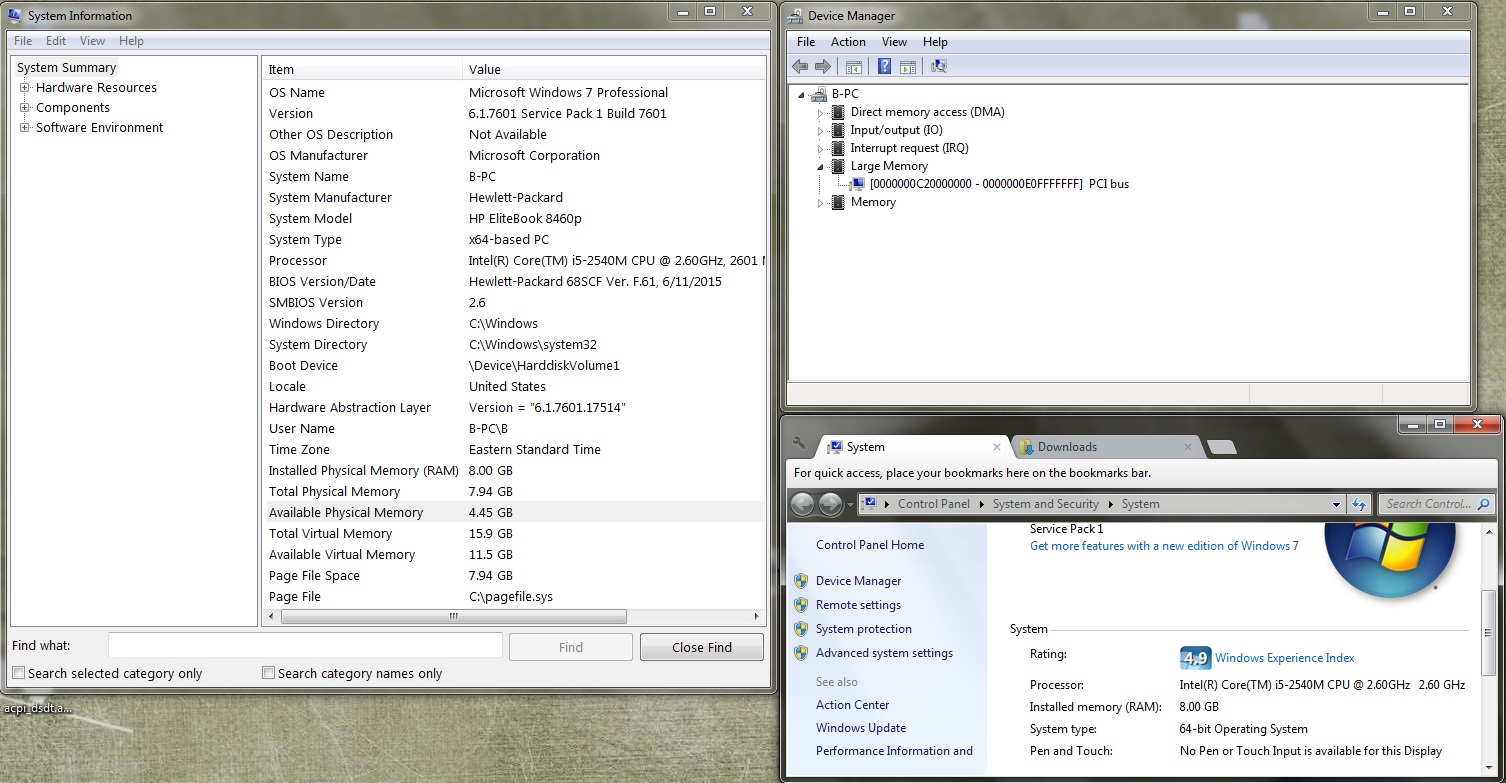The height and width of the screenshot is (783, 1506).
Task: Open Edit menu in System Information
Action: tap(56, 41)
